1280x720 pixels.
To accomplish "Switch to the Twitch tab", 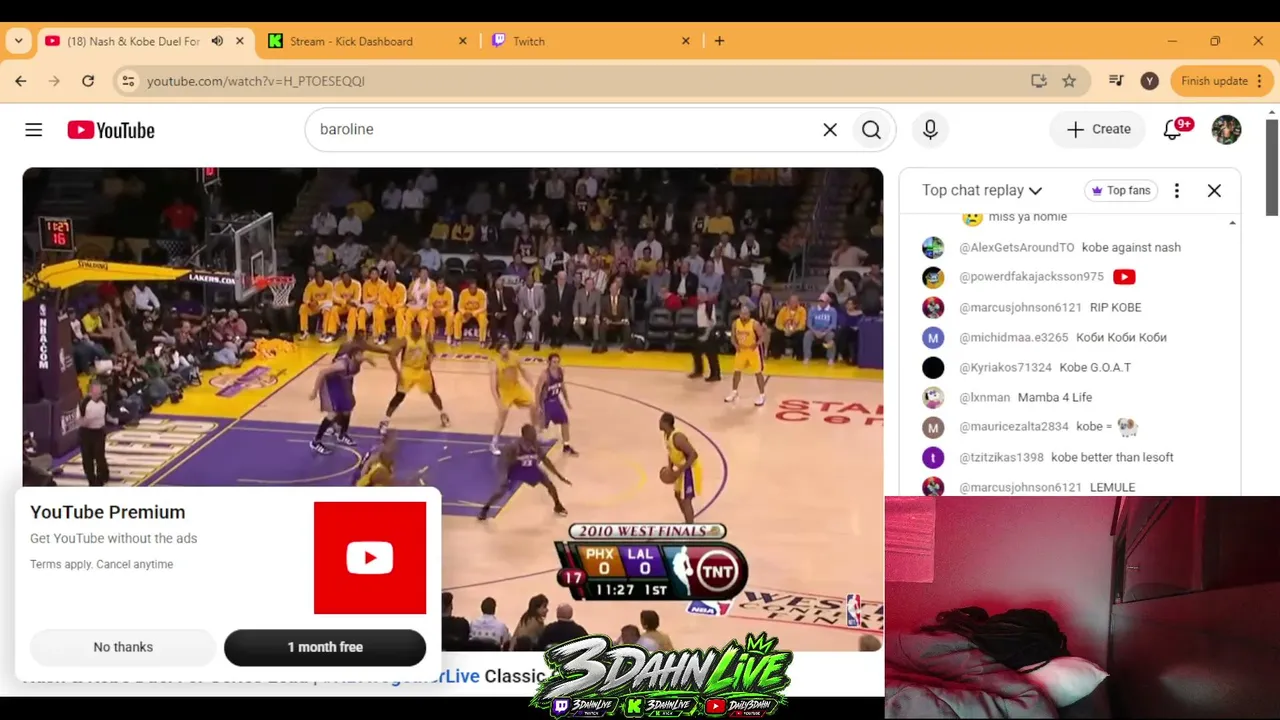I will pos(529,41).
